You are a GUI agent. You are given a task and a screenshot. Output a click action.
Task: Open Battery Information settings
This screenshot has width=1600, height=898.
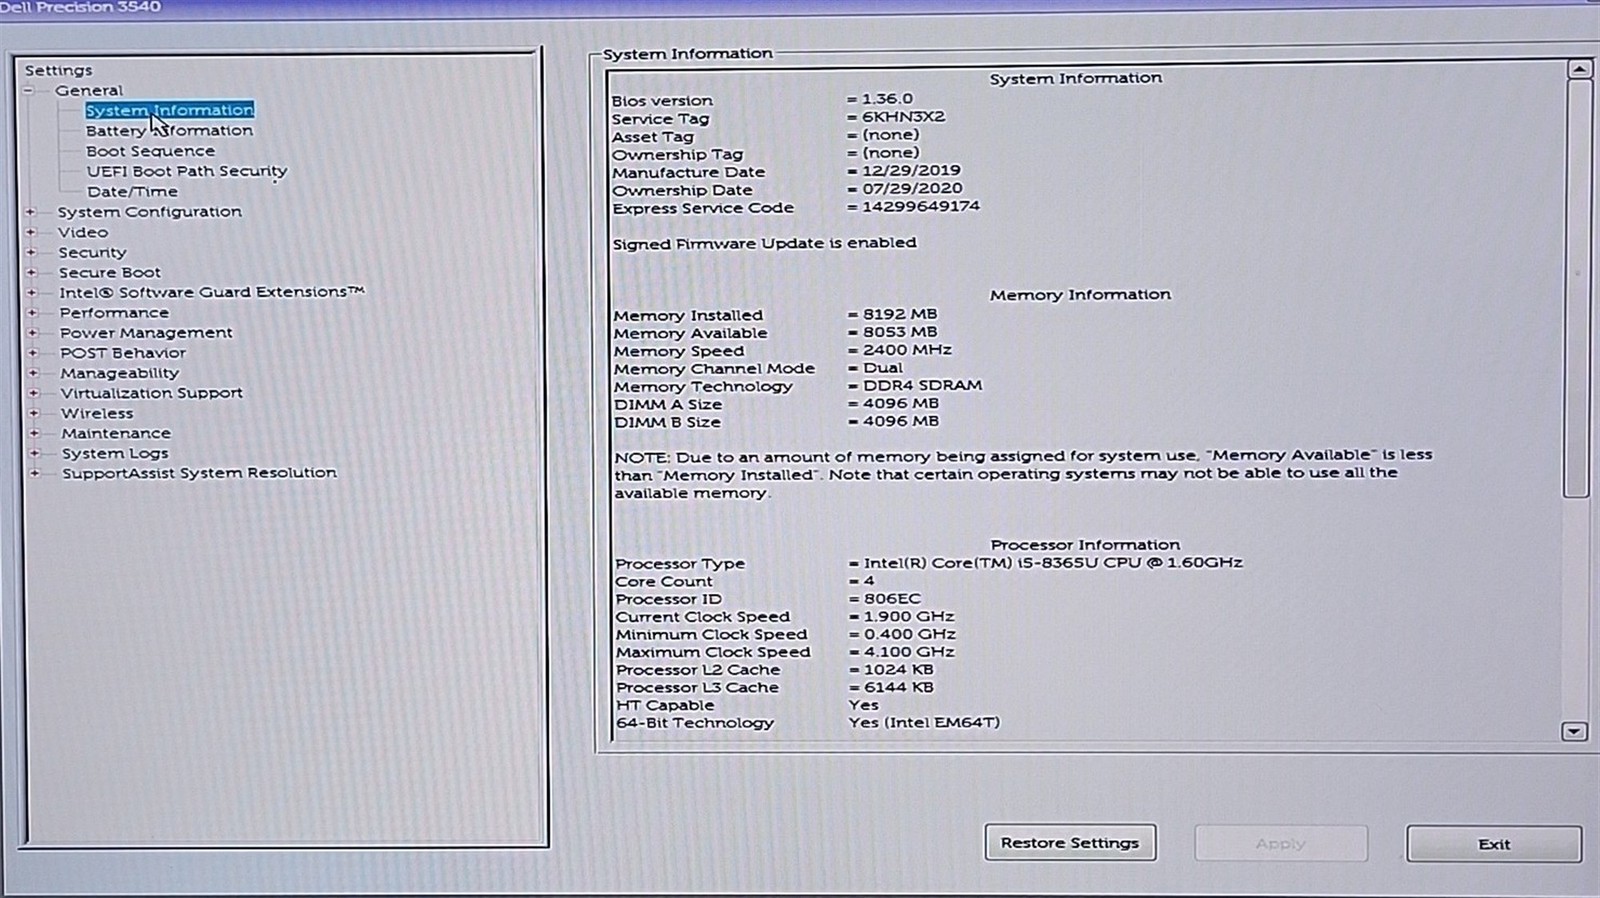169,131
